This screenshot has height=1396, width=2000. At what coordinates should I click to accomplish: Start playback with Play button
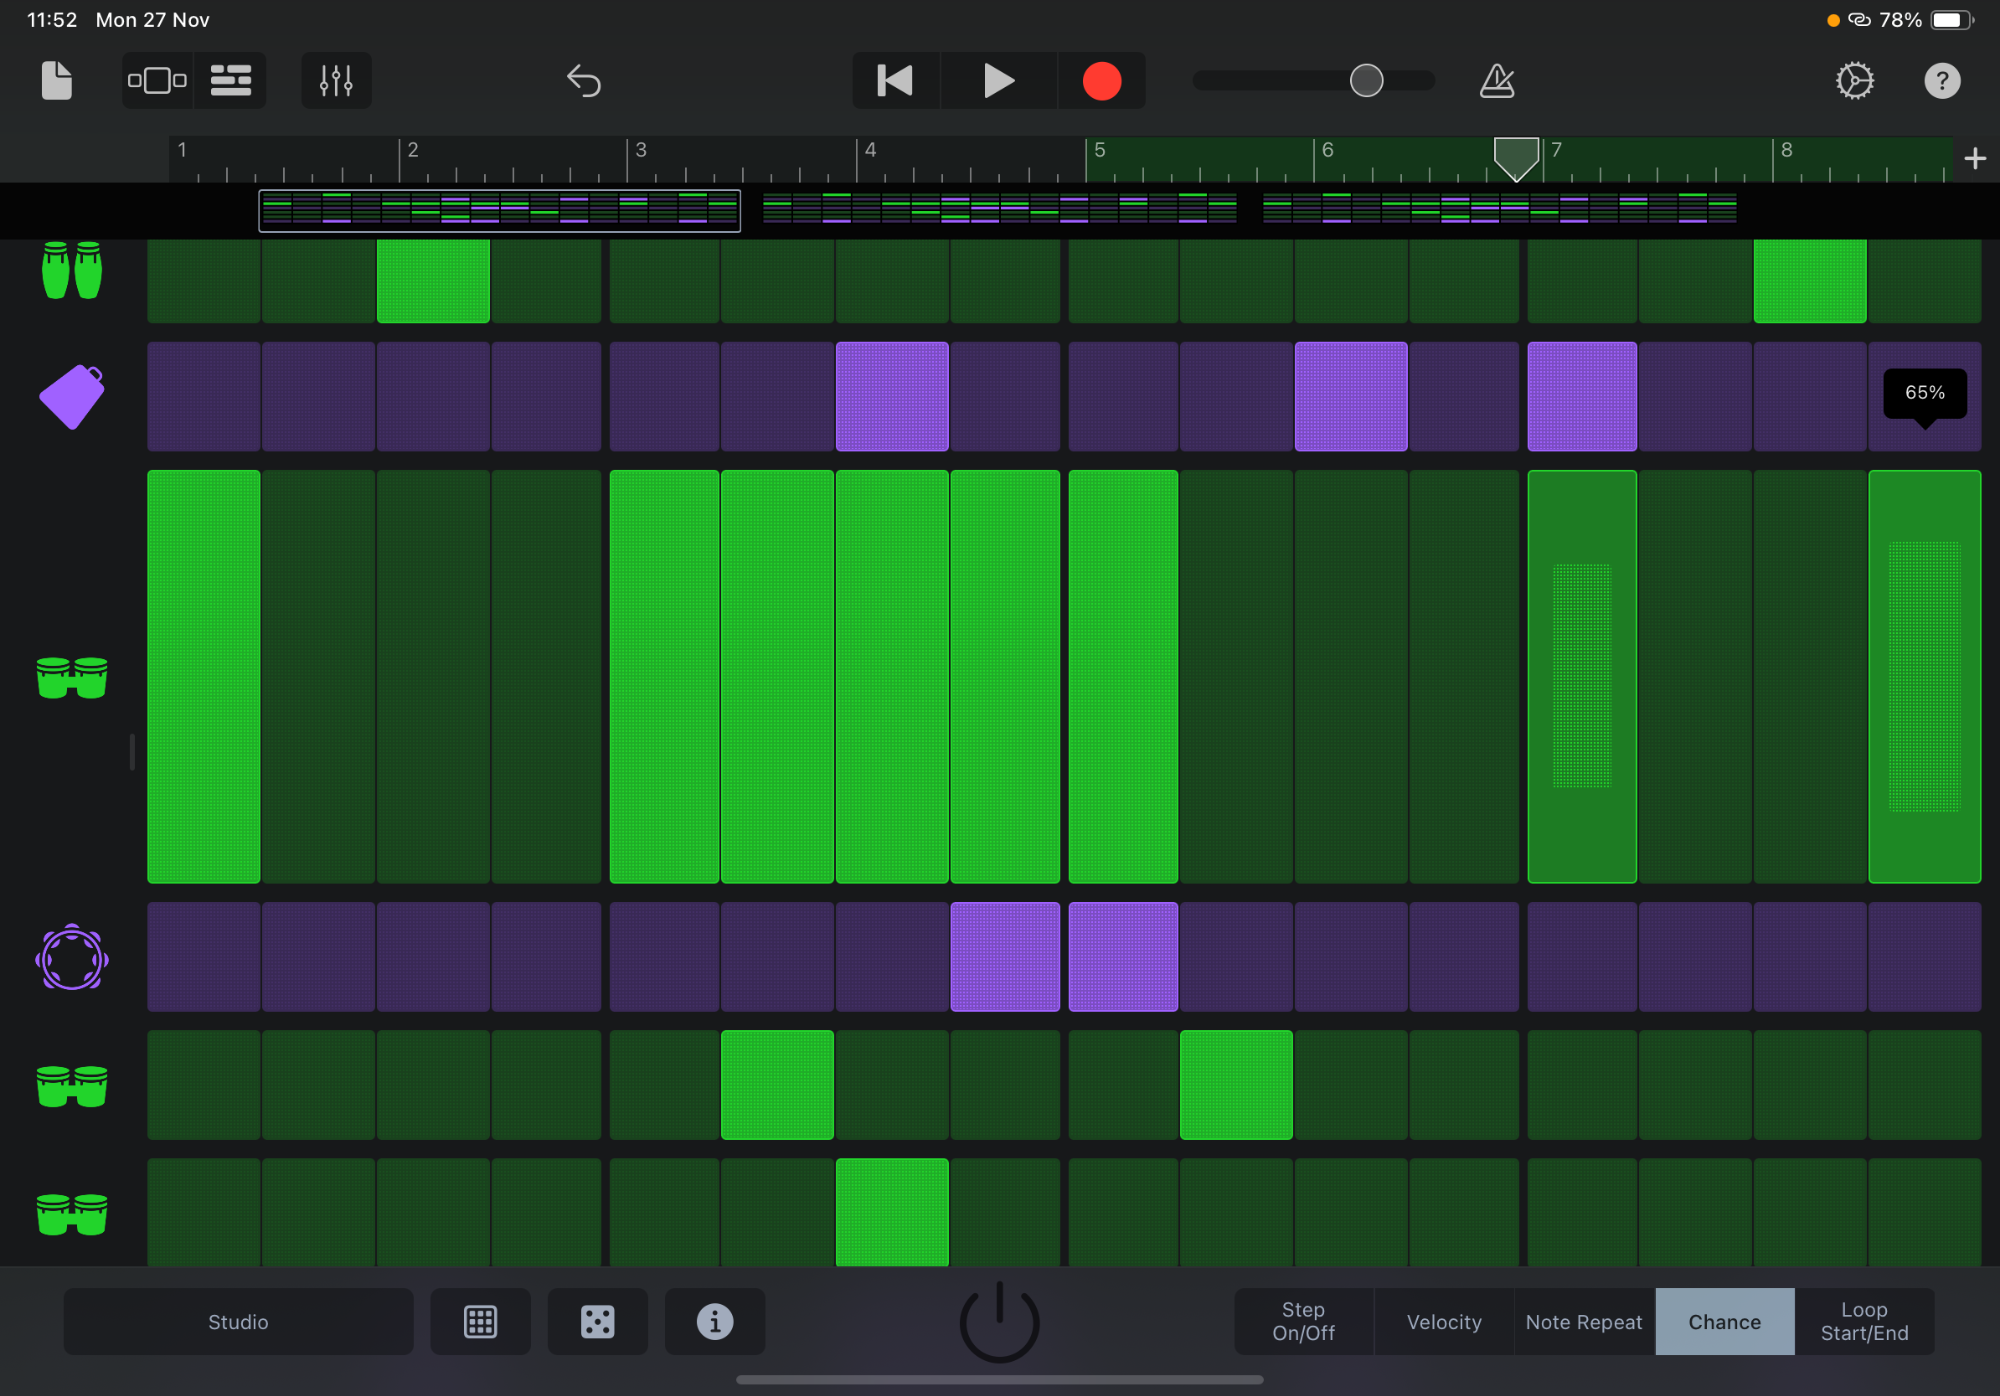click(998, 80)
